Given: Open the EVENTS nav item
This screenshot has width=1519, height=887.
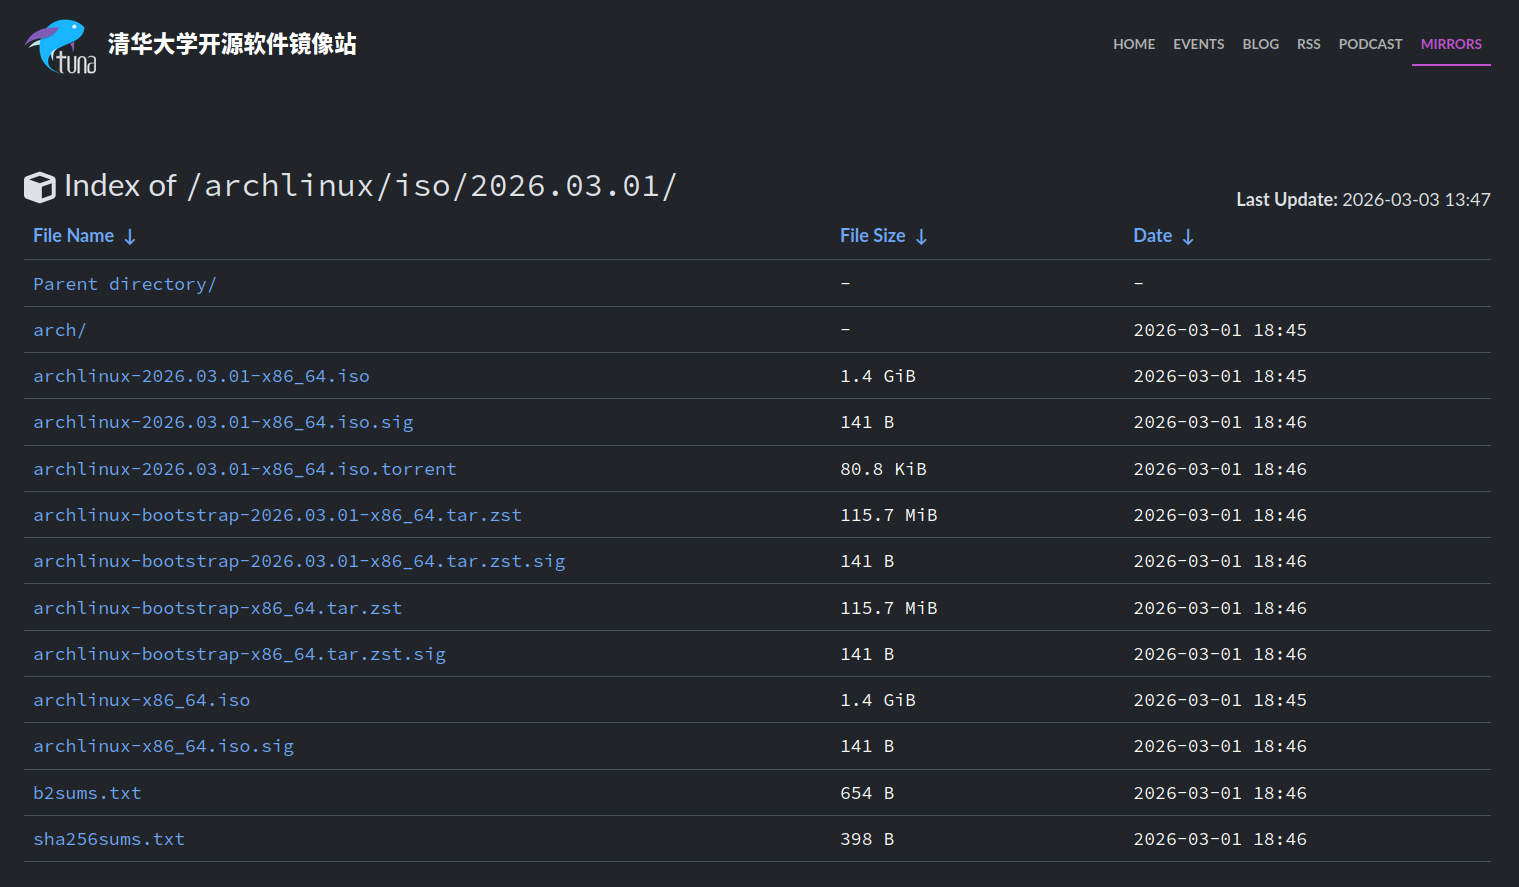Looking at the screenshot, I should [1199, 44].
